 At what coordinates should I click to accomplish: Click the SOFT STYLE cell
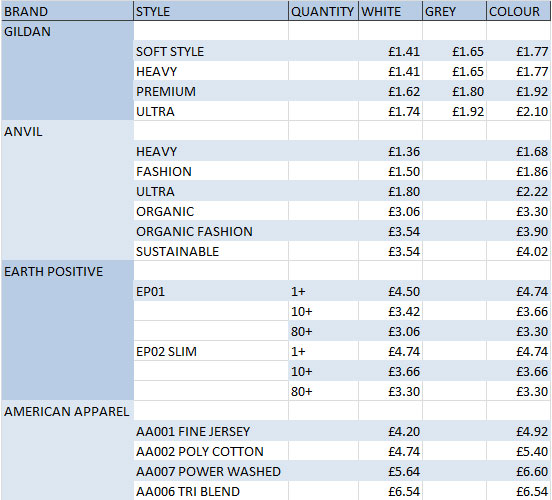point(211,51)
